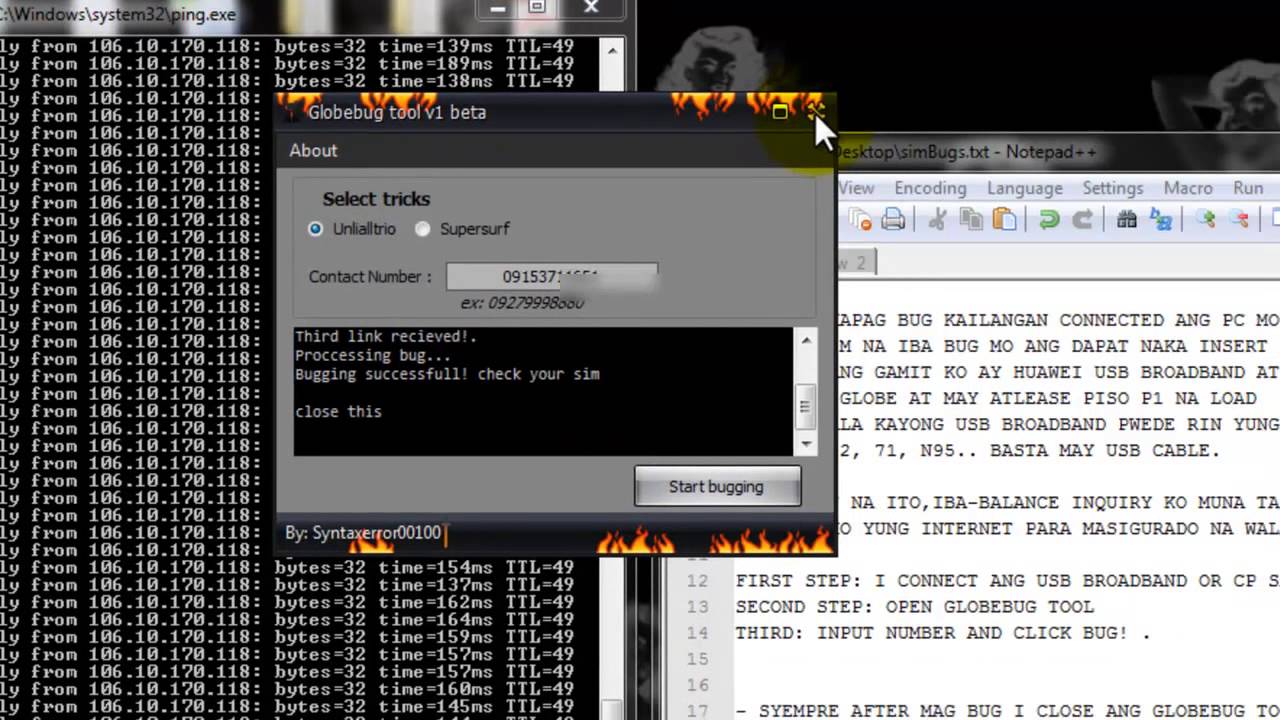Image resolution: width=1280 pixels, height=720 pixels.
Task: Click the 'ex: 0927999...' example text
Action: (522, 302)
